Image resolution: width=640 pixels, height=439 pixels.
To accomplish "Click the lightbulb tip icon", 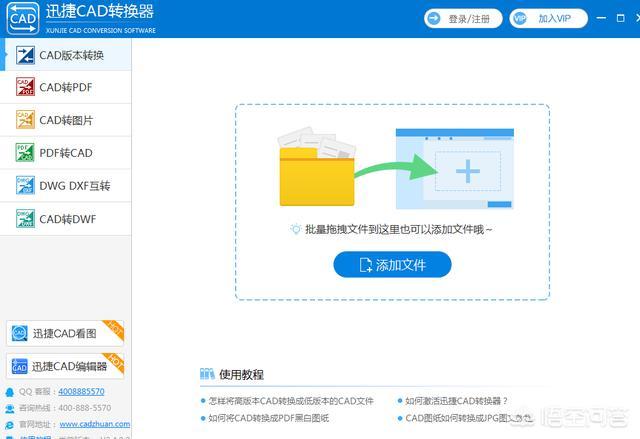I will [x=296, y=229].
